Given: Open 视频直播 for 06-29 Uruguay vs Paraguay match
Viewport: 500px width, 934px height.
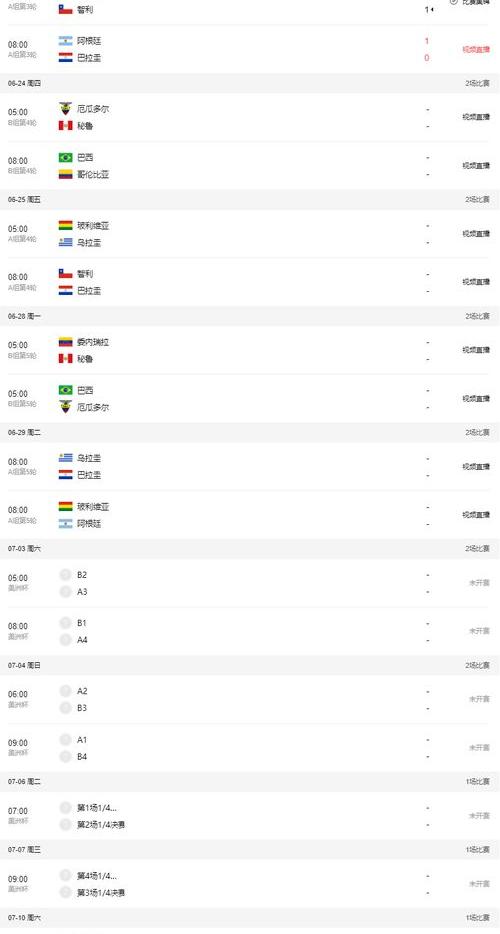Looking at the screenshot, I should (476, 466).
